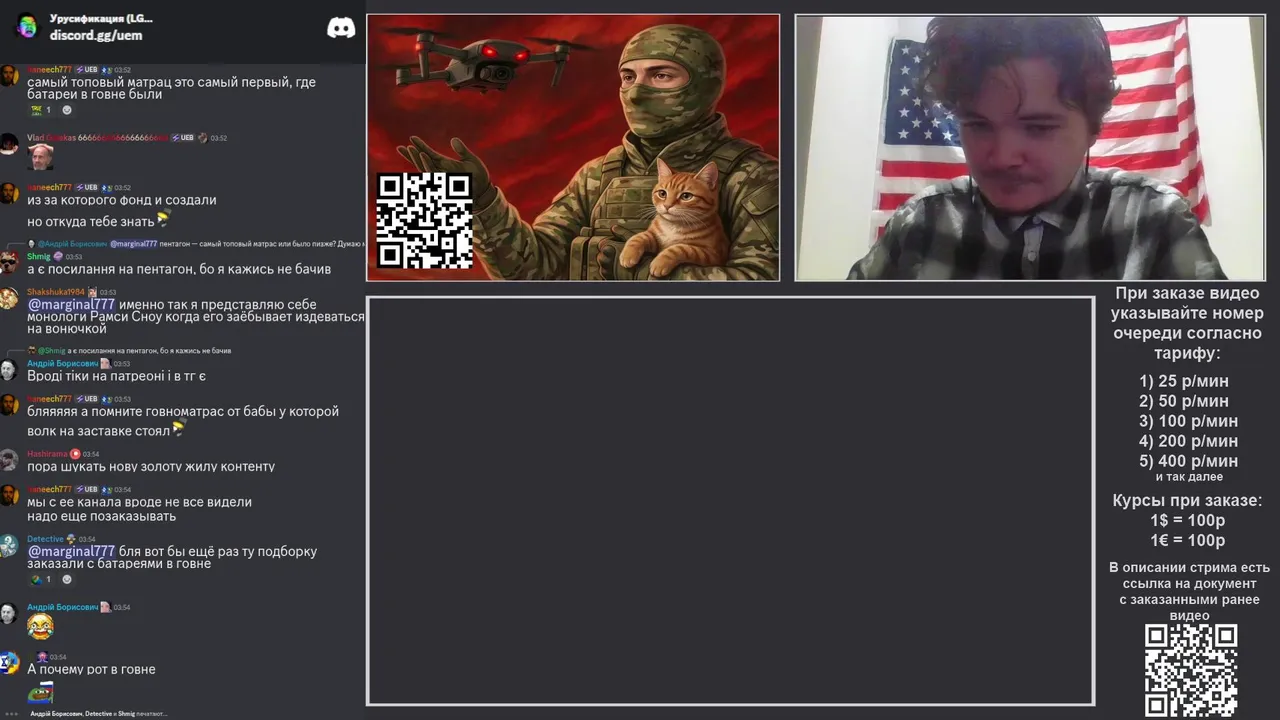Screen dimensions: 1280x720
Task: Click the typing indicator text at chat bottom
Action: point(98,714)
